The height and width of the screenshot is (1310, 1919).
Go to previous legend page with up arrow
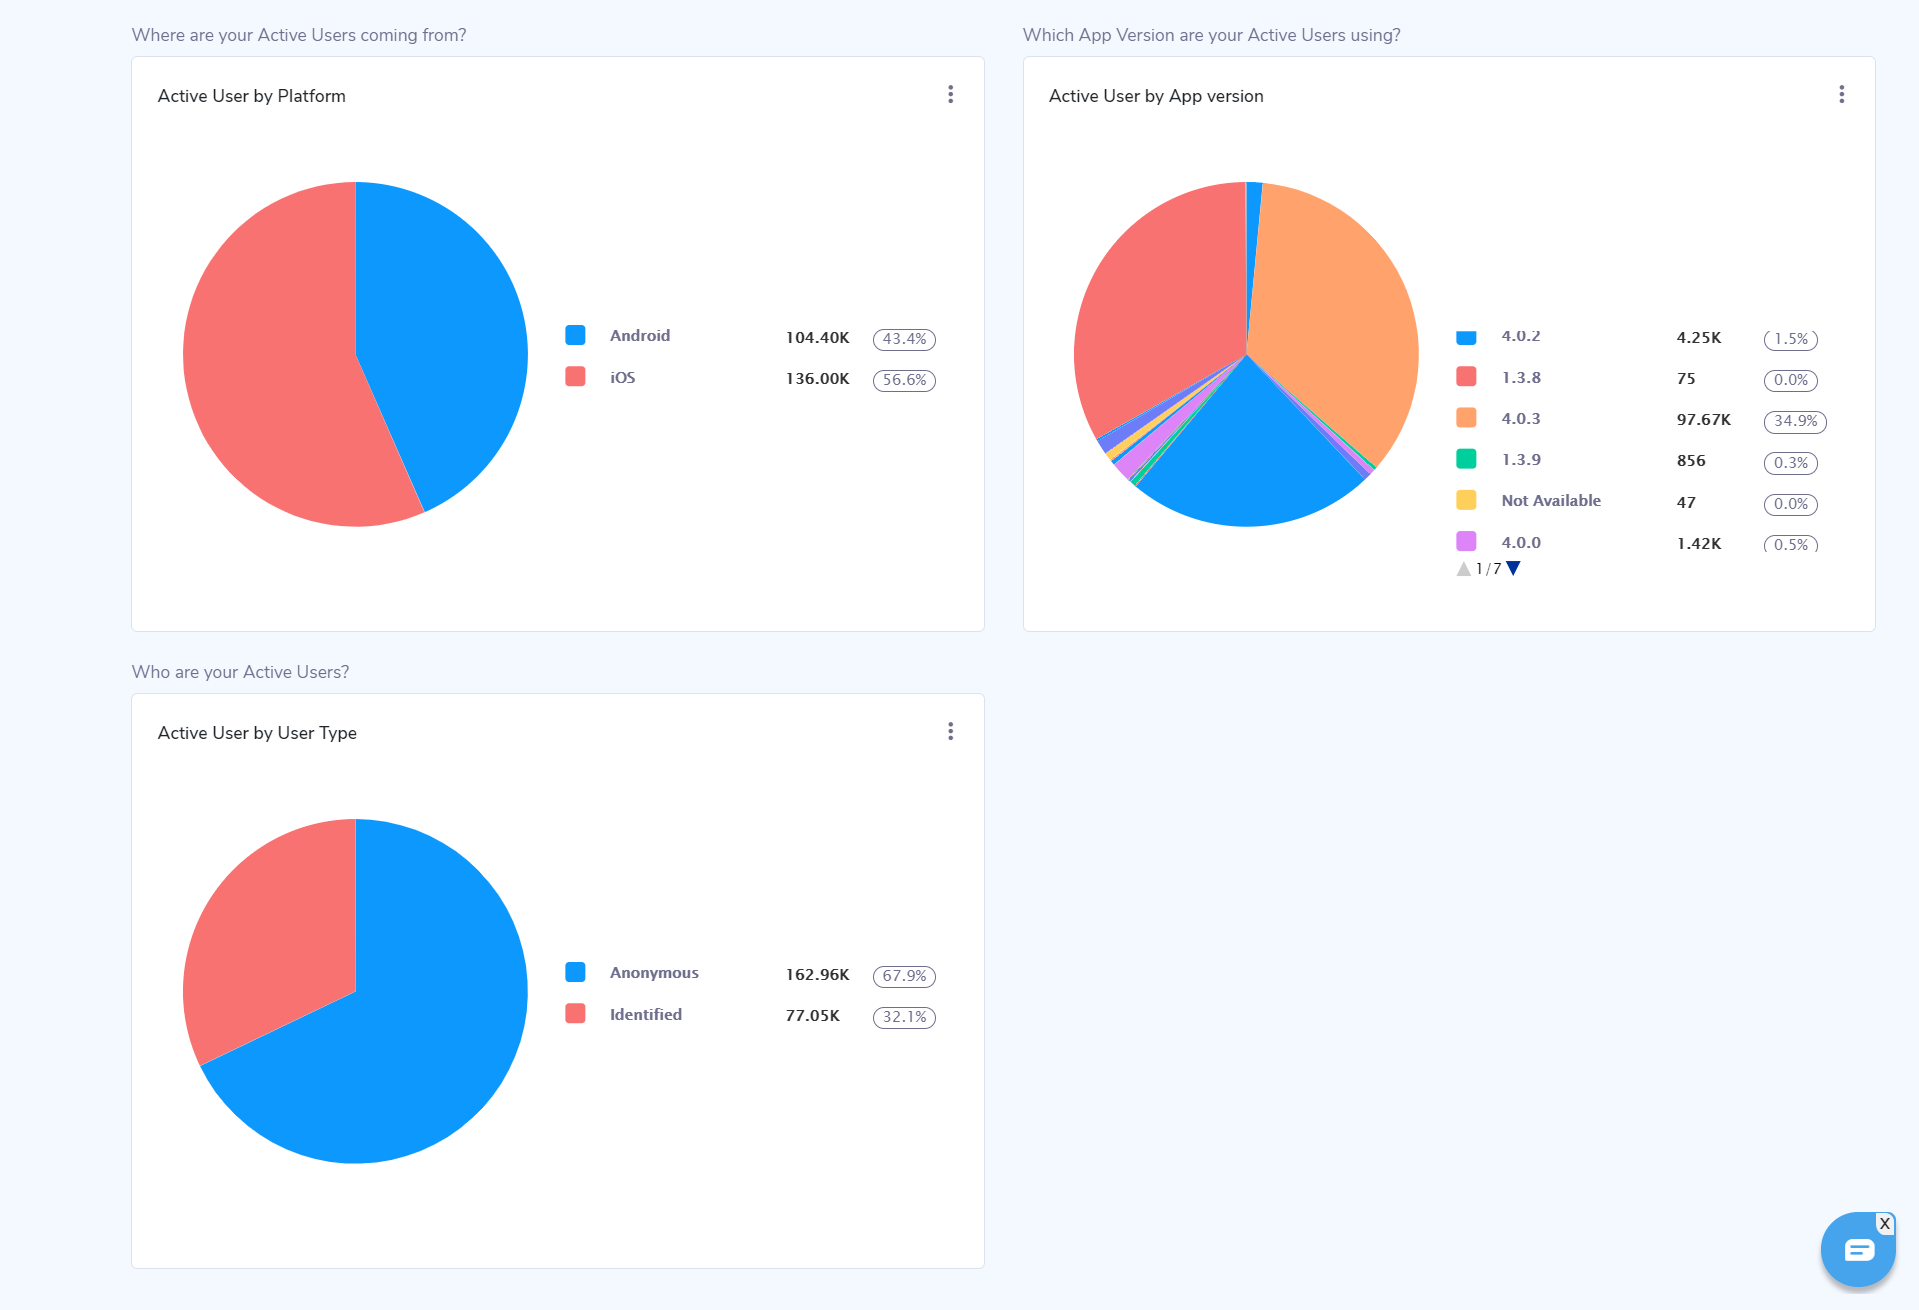click(1464, 568)
